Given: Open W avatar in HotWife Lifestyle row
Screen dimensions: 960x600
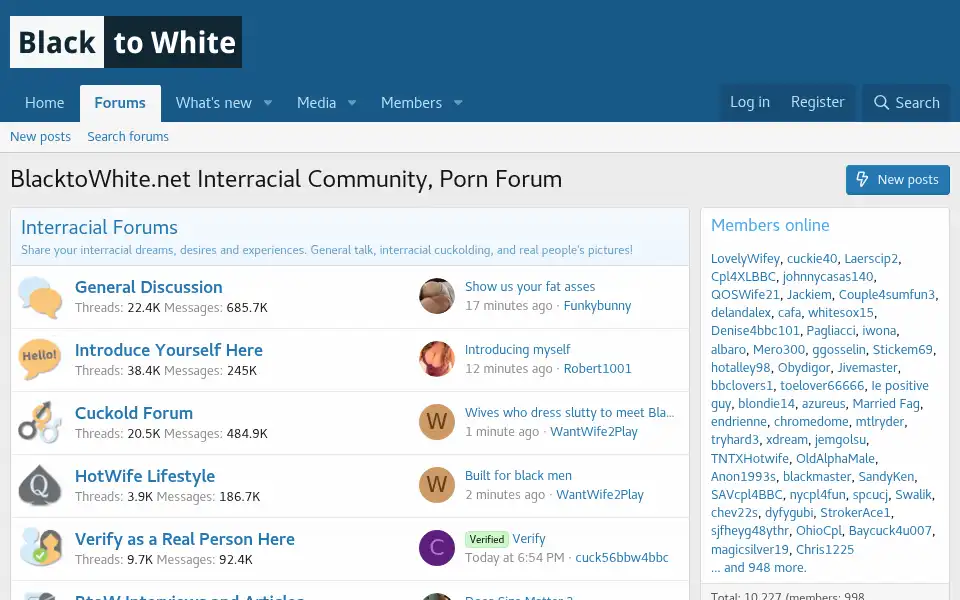Looking at the screenshot, I should 437,485.
